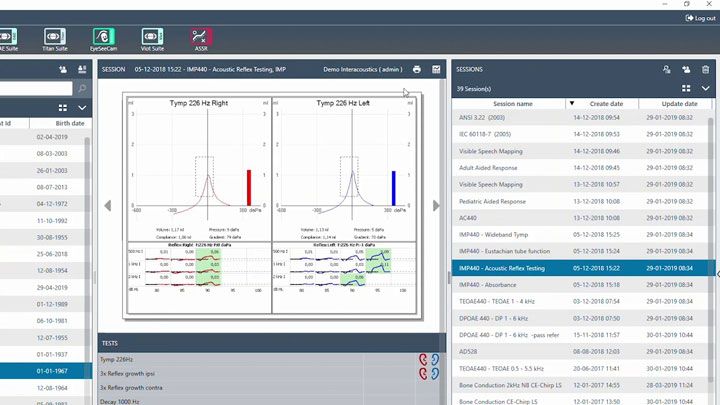The width and height of the screenshot is (720, 405).
Task: Toggle grid view in Sessions panel
Action: click(687, 89)
